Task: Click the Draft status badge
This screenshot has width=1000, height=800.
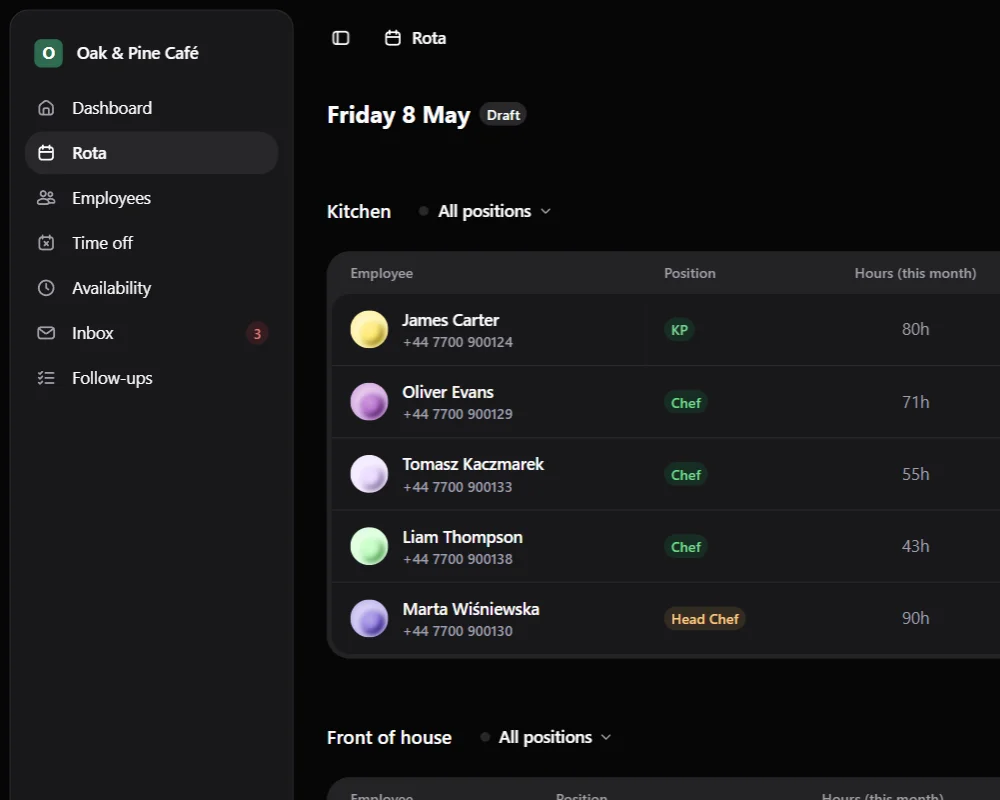Action: pos(503,115)
